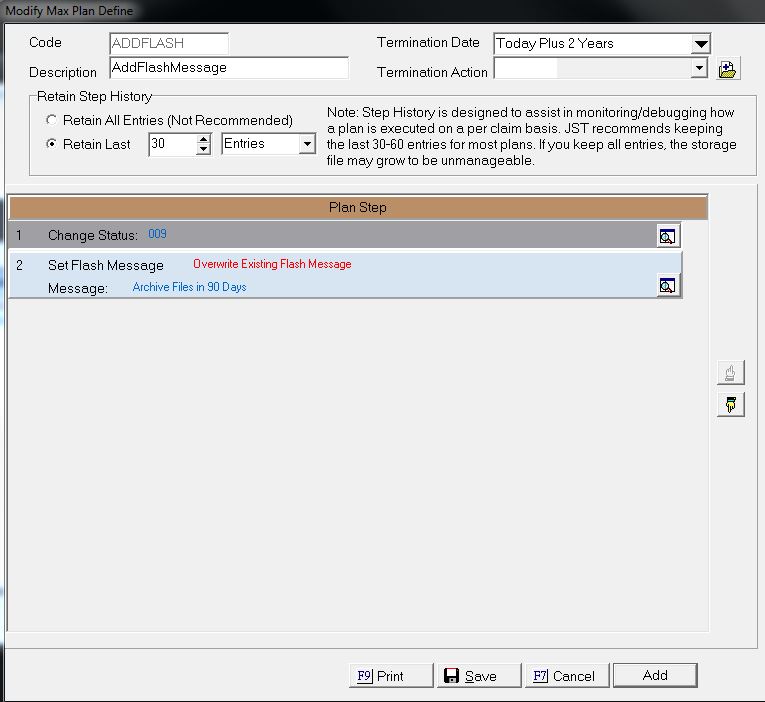The width and height of the screenshot is (765, 702).
Task: Open details for Change Status step
Action: 667,236
